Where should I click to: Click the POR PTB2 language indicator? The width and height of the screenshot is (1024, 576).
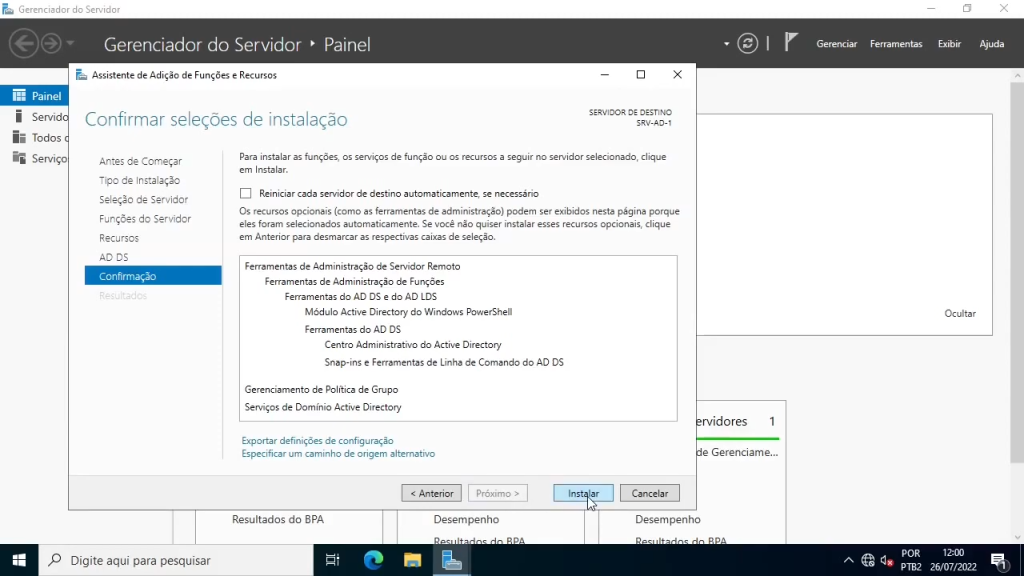pos(910,560)
